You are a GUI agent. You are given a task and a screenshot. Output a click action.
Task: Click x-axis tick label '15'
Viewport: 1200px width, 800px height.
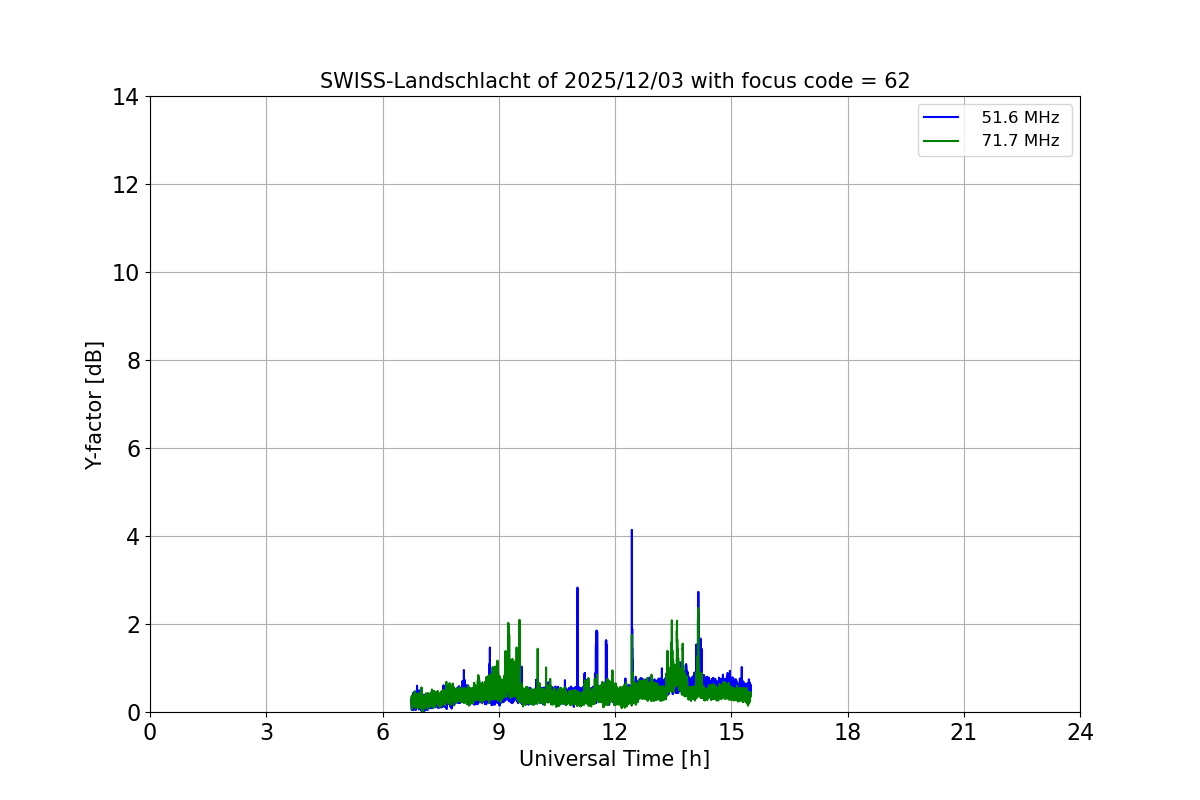pyautogui.click(x=731, y=732)
